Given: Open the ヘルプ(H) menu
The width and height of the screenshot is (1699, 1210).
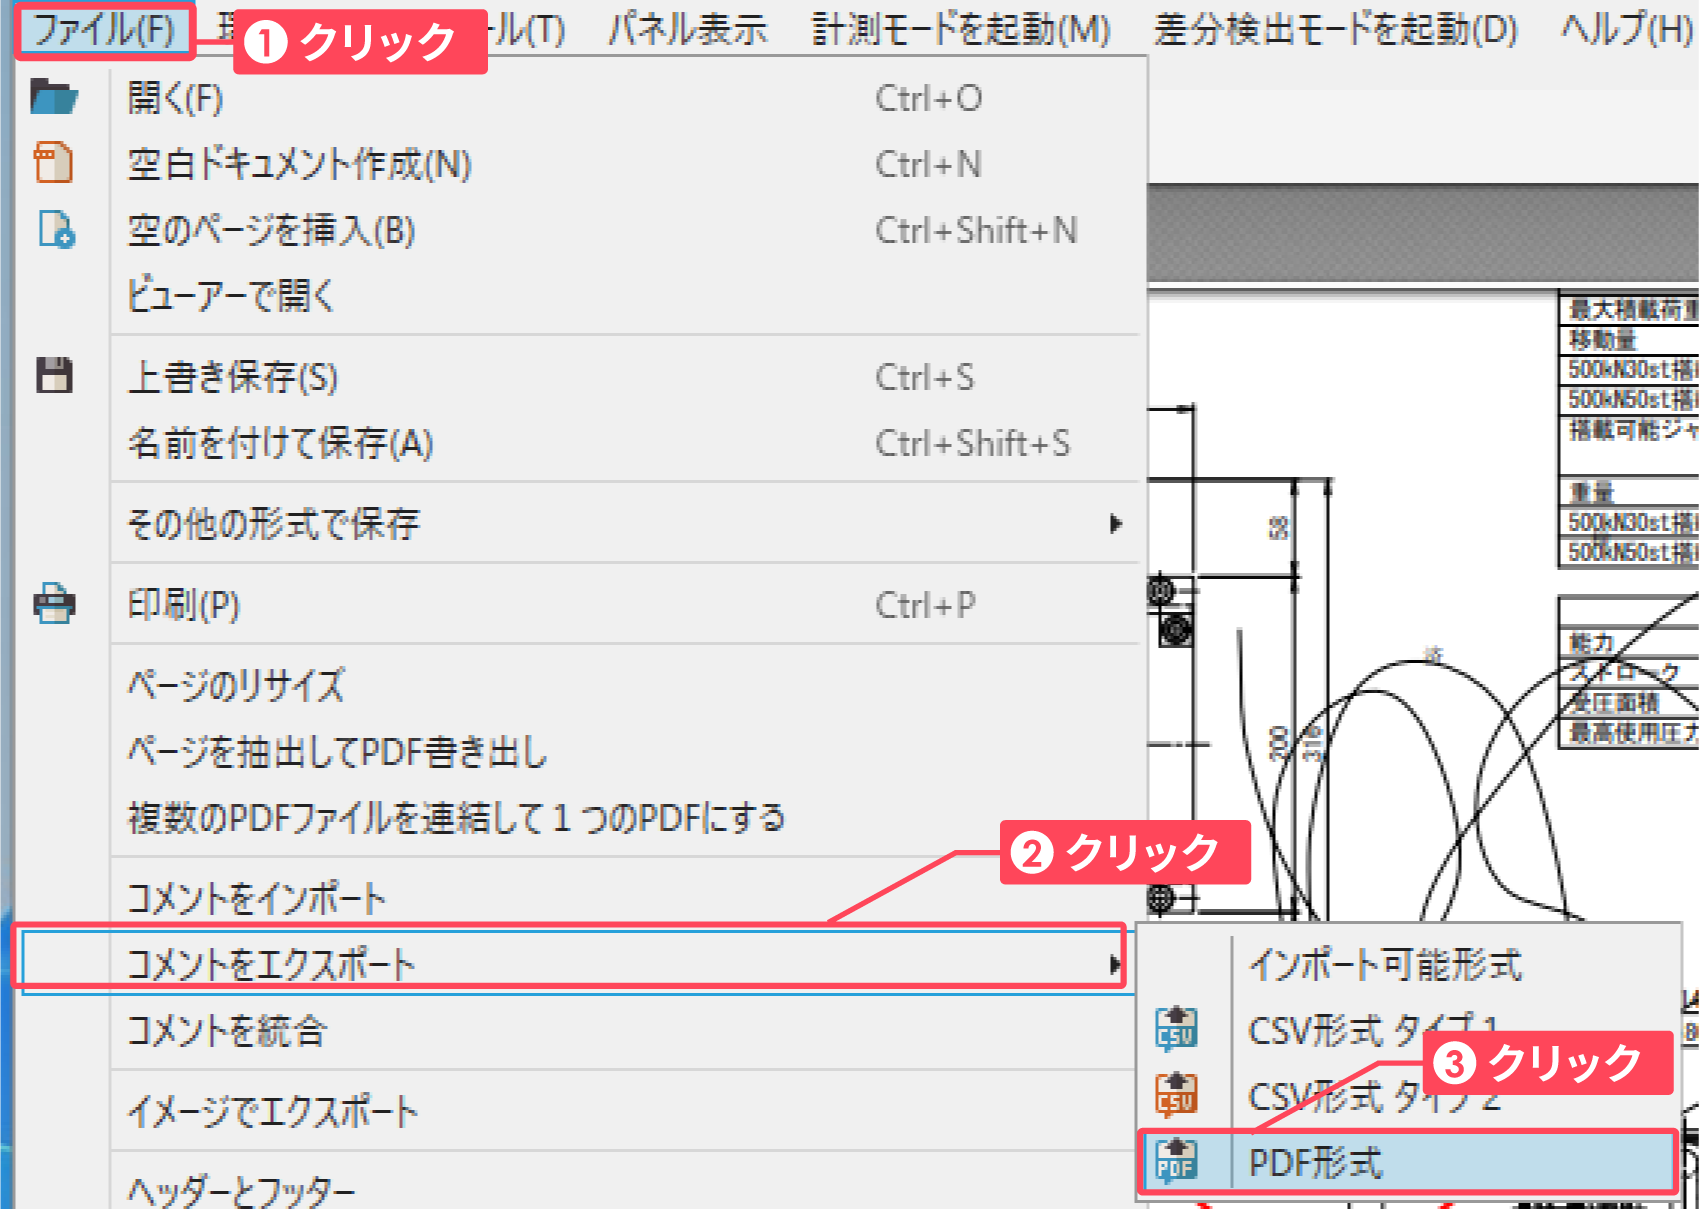Looking at the screenshot, I should point(1627,29).
